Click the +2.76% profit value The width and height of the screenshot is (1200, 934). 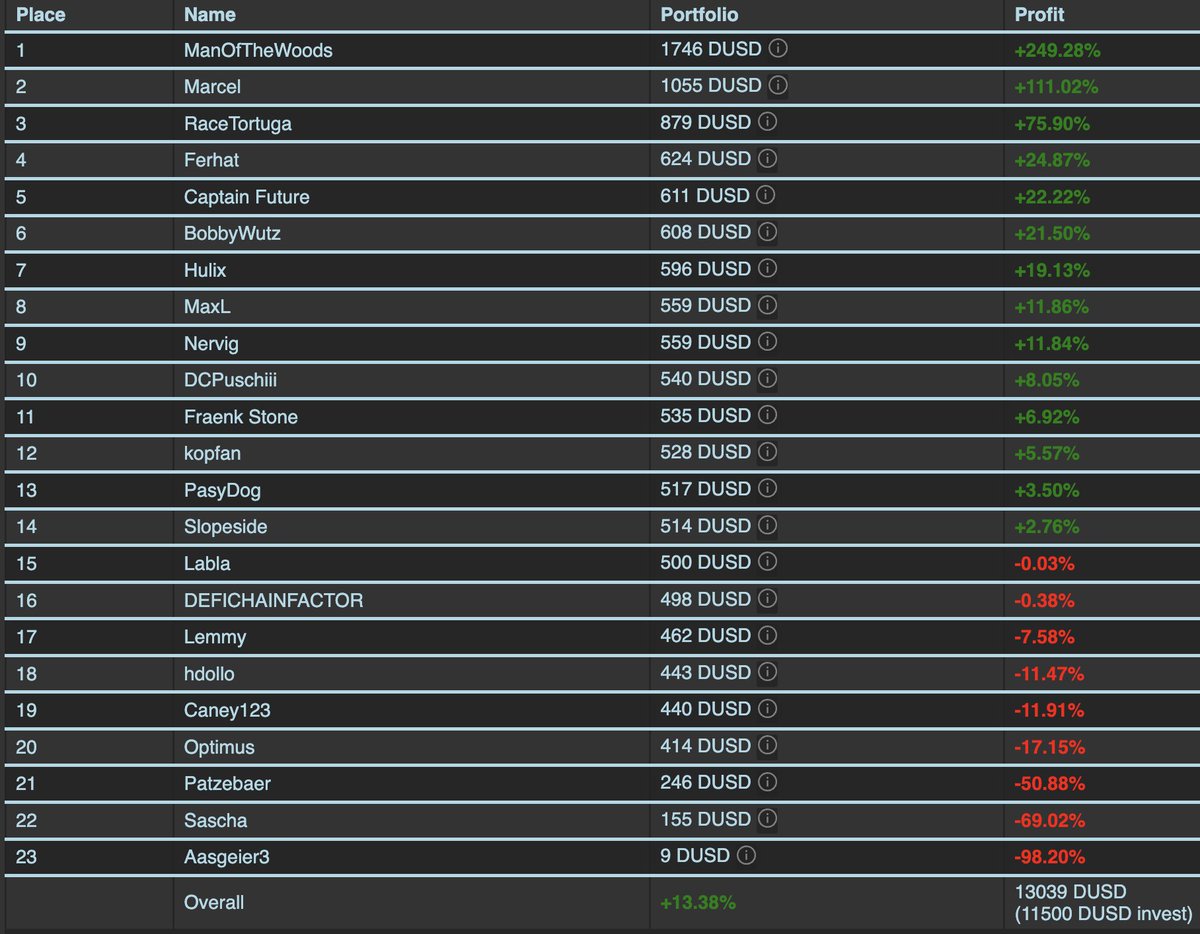tap(1046, 527)
